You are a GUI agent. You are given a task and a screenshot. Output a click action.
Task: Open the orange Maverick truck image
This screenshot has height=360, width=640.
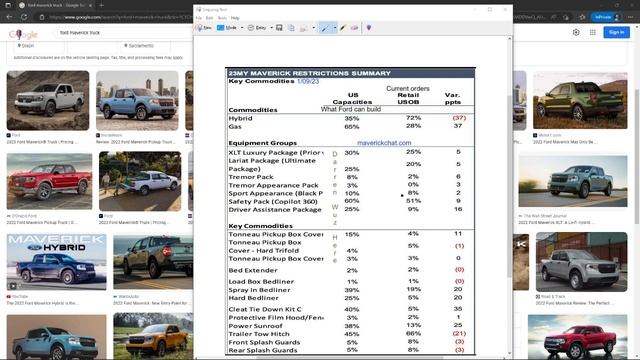coord(153,336)
